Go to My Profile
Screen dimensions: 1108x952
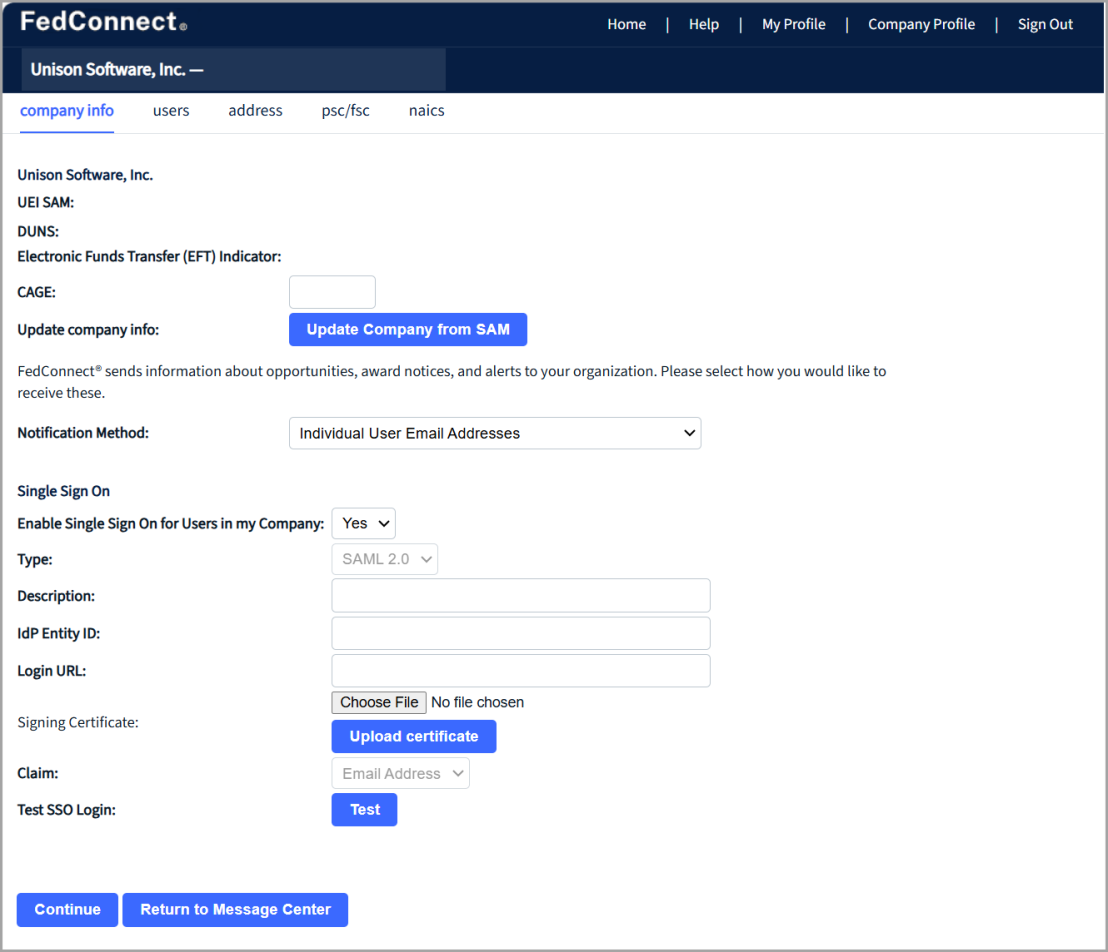[x=794, y=24]
